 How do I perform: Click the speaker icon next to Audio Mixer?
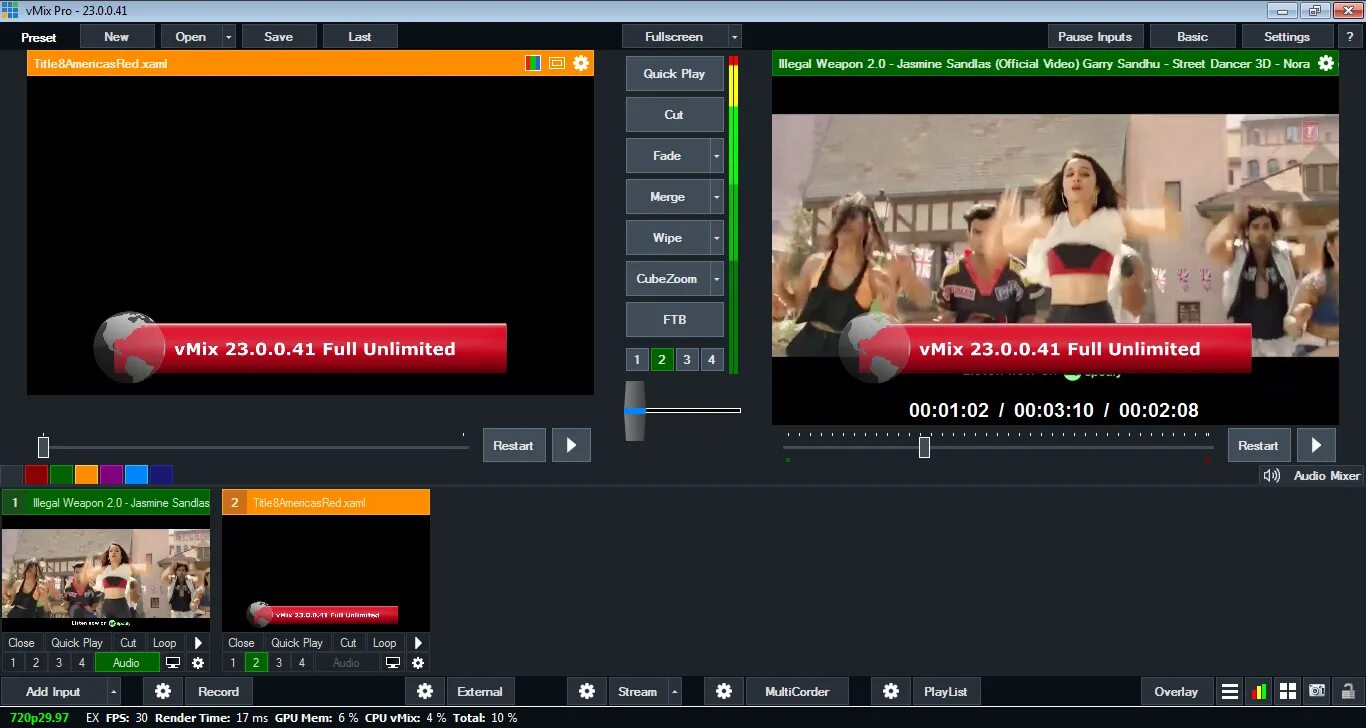pos(1272,476)
